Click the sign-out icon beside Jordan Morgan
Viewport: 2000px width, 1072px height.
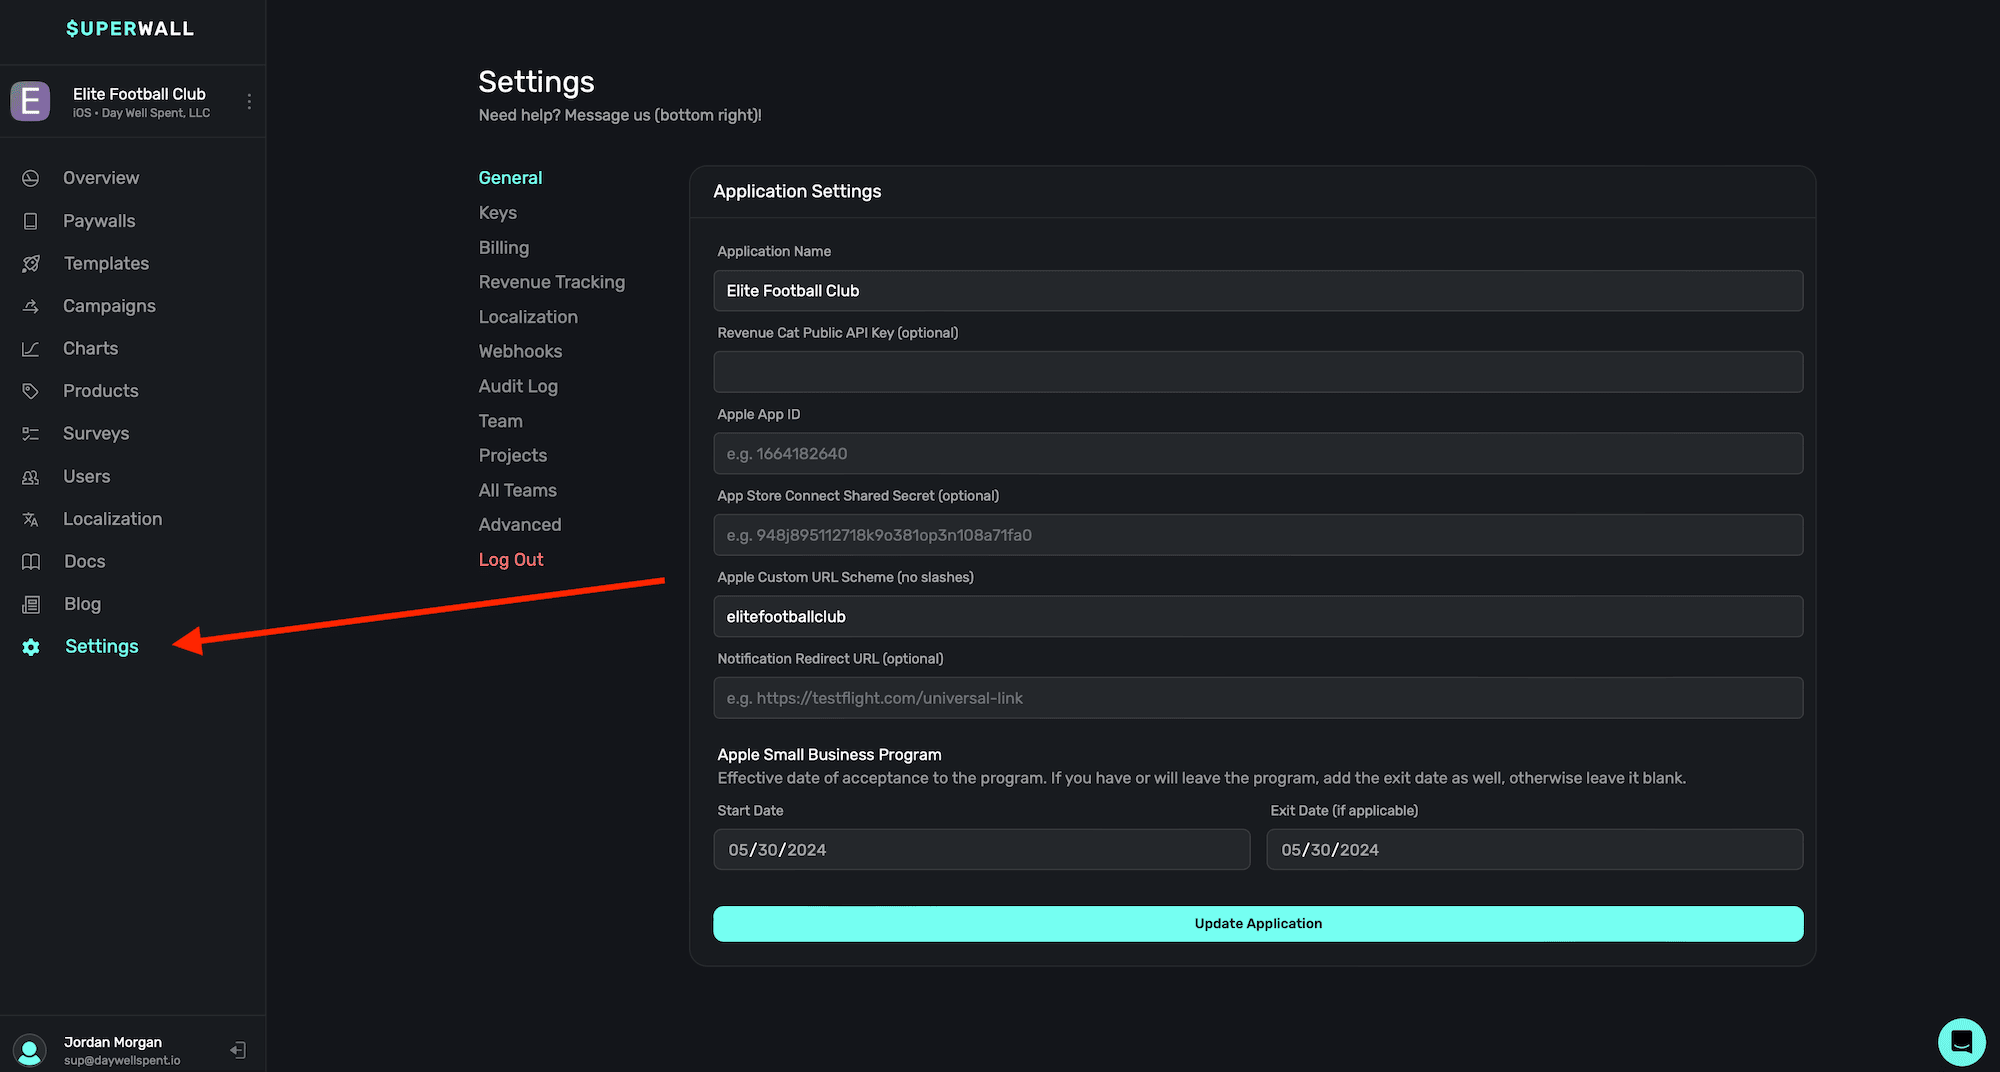pos(238,1050)
